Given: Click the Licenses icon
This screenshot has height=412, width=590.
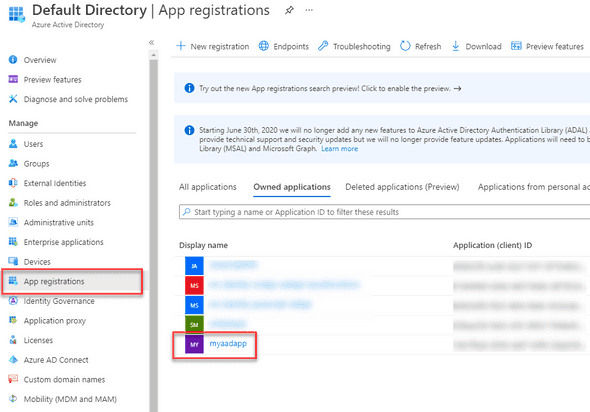Looking at the screenshot, I should [13, 340].
